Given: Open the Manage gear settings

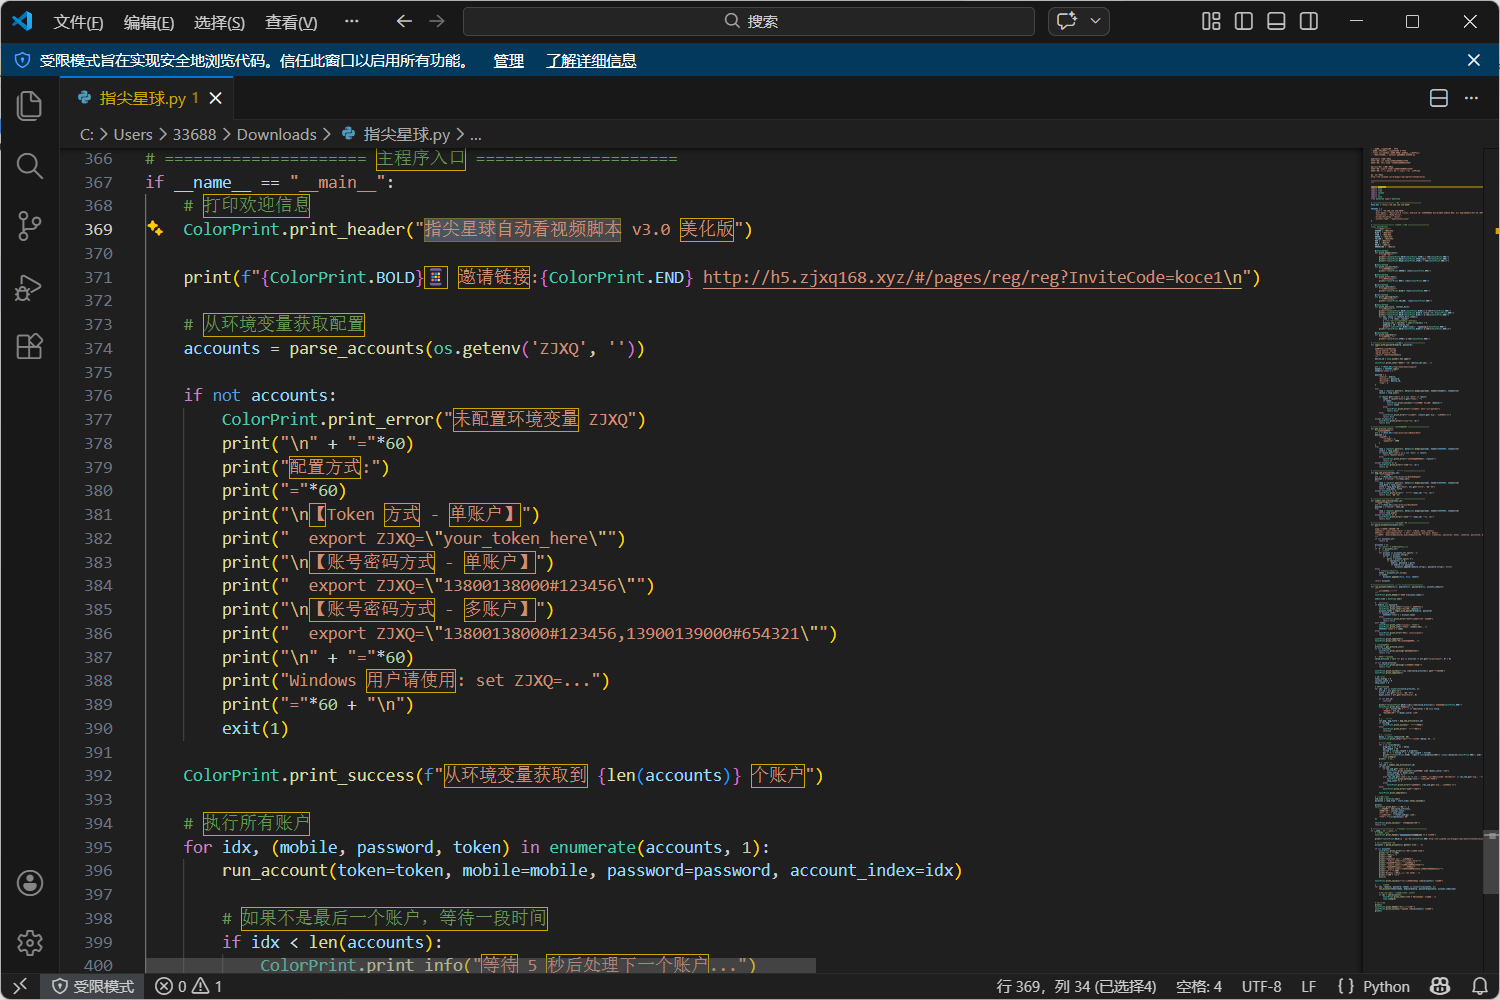Looking at the screenshot, I should point(30,943).
